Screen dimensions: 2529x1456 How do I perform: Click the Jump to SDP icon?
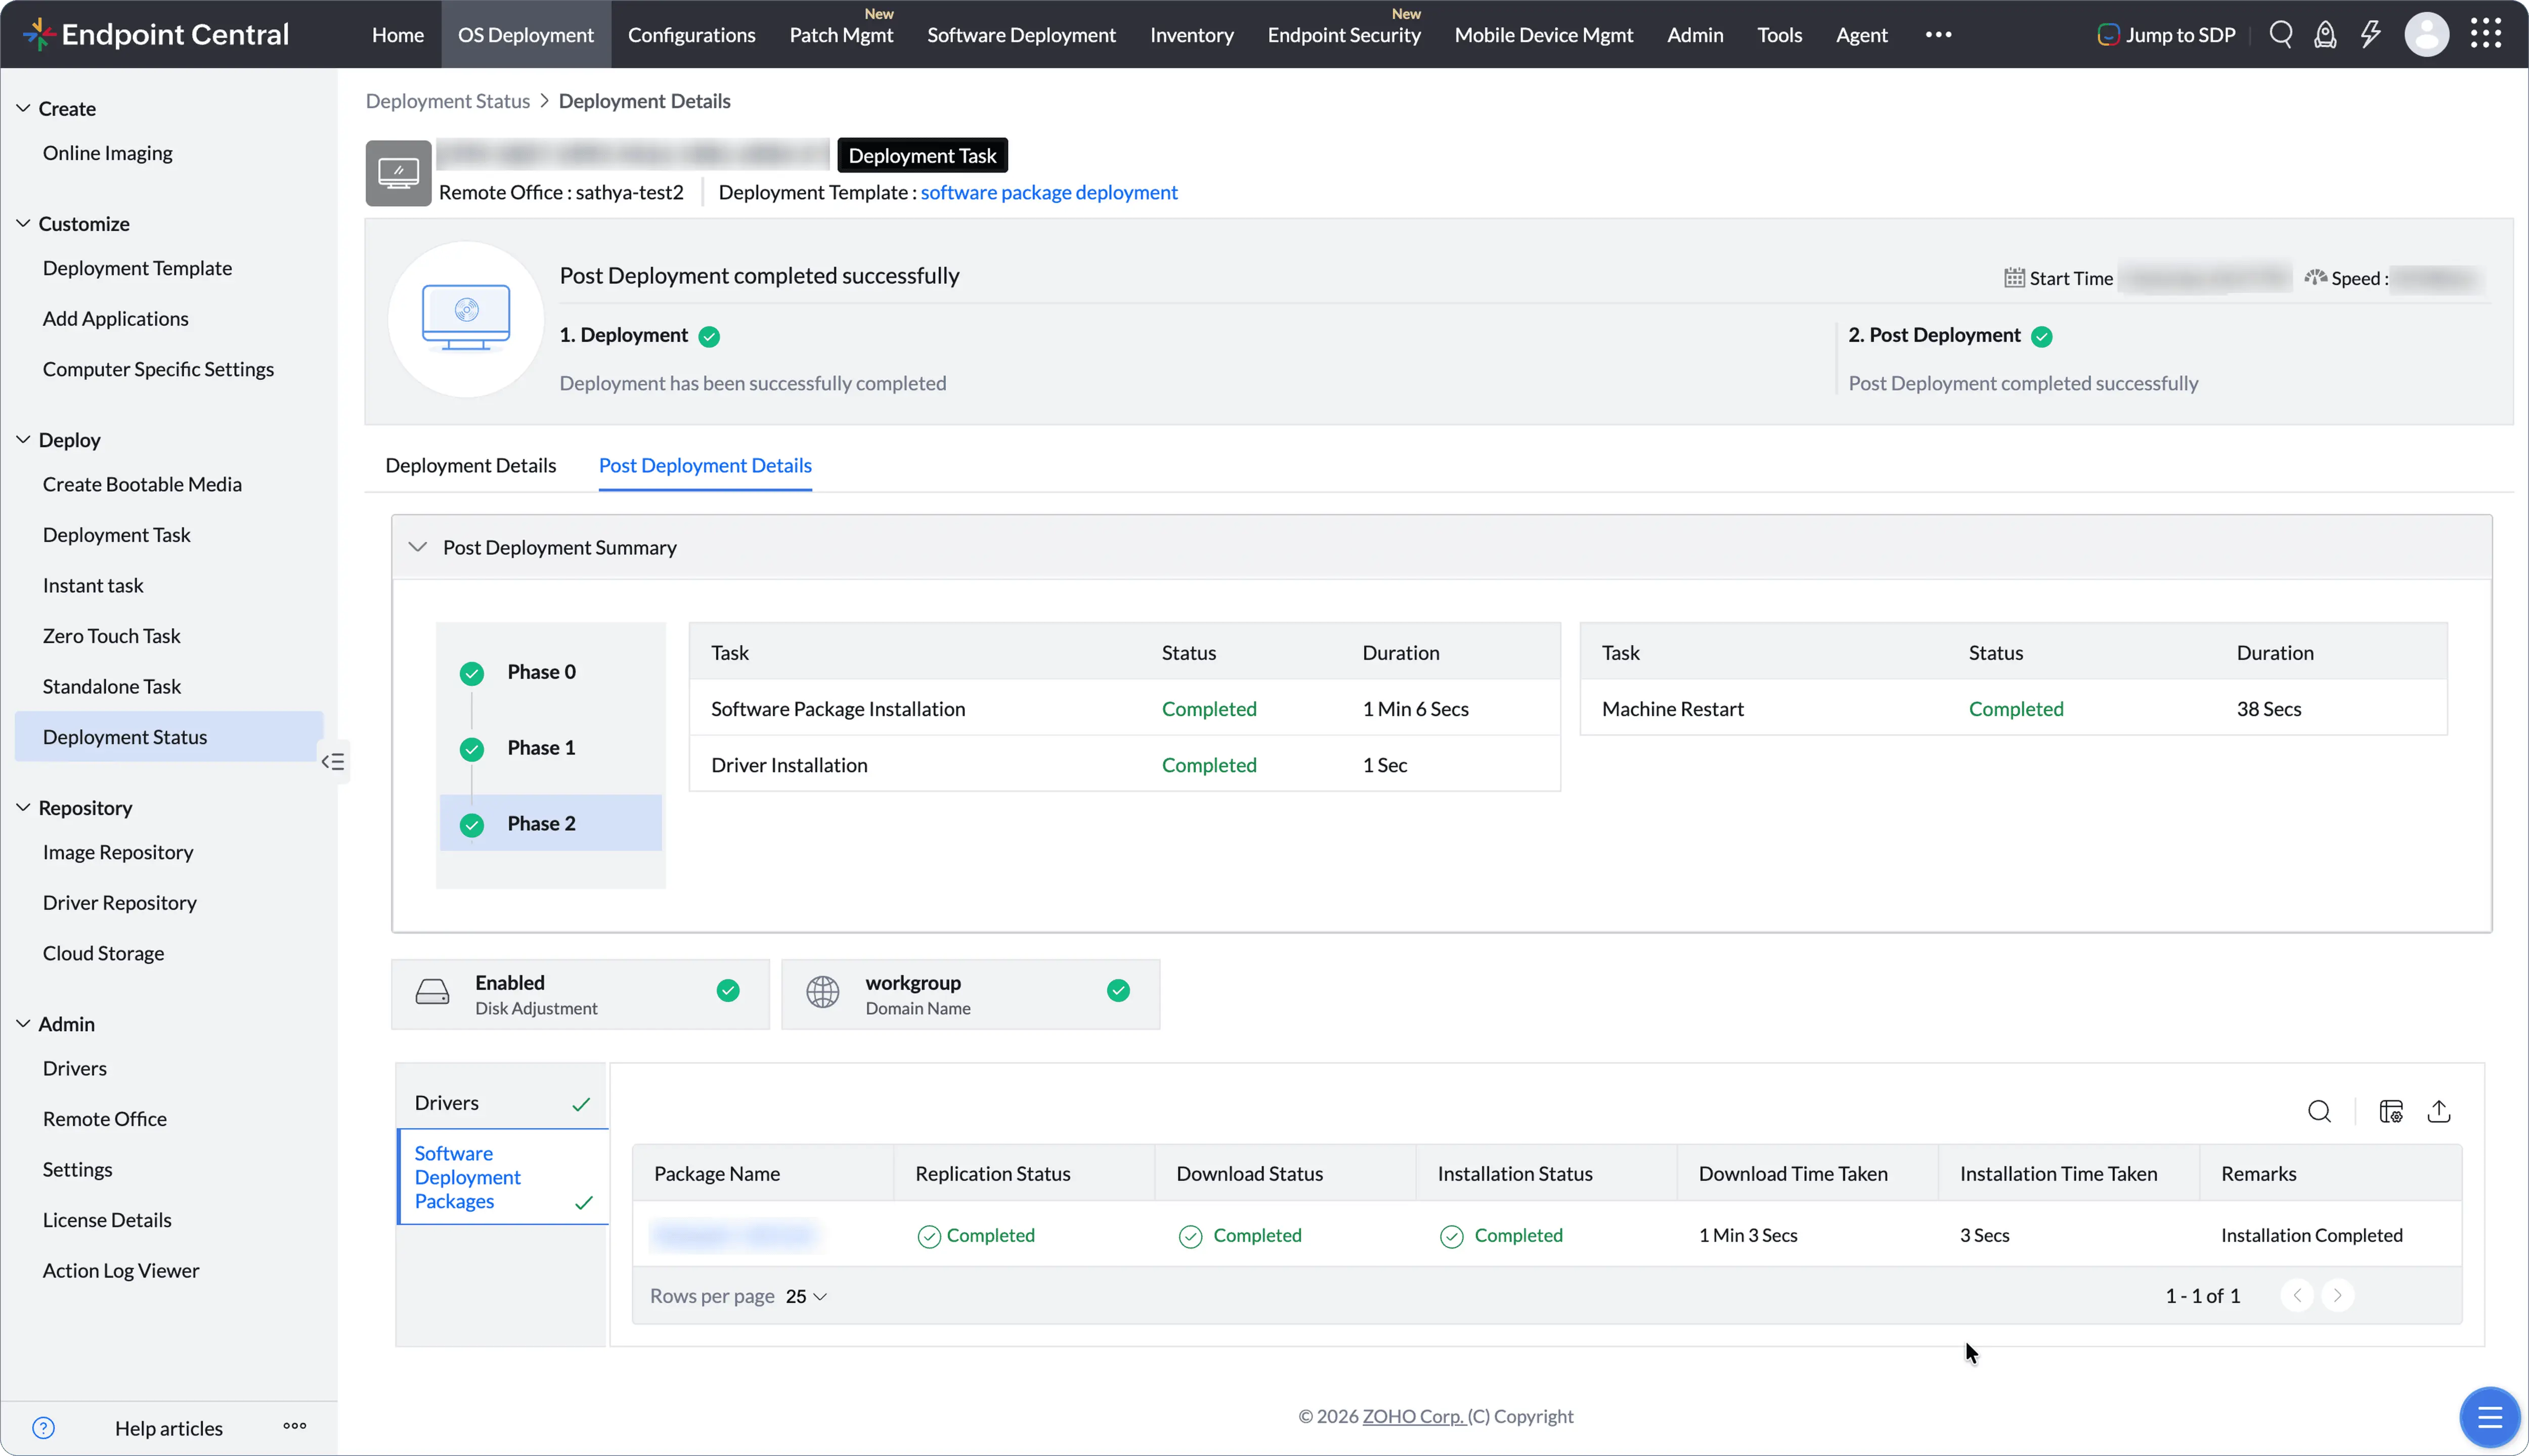click(x=2108, y=34)
